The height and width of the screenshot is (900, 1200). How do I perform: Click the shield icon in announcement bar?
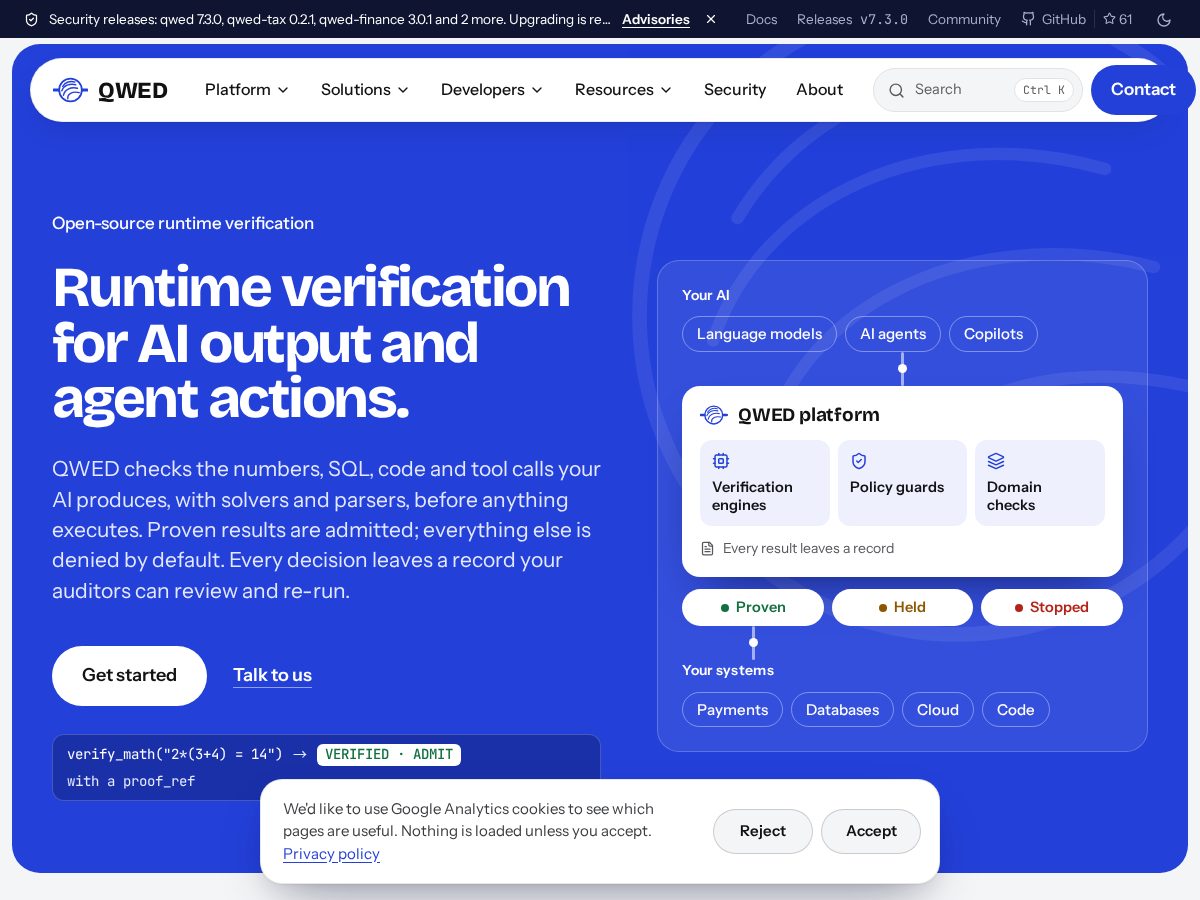[x=31, y=19]
